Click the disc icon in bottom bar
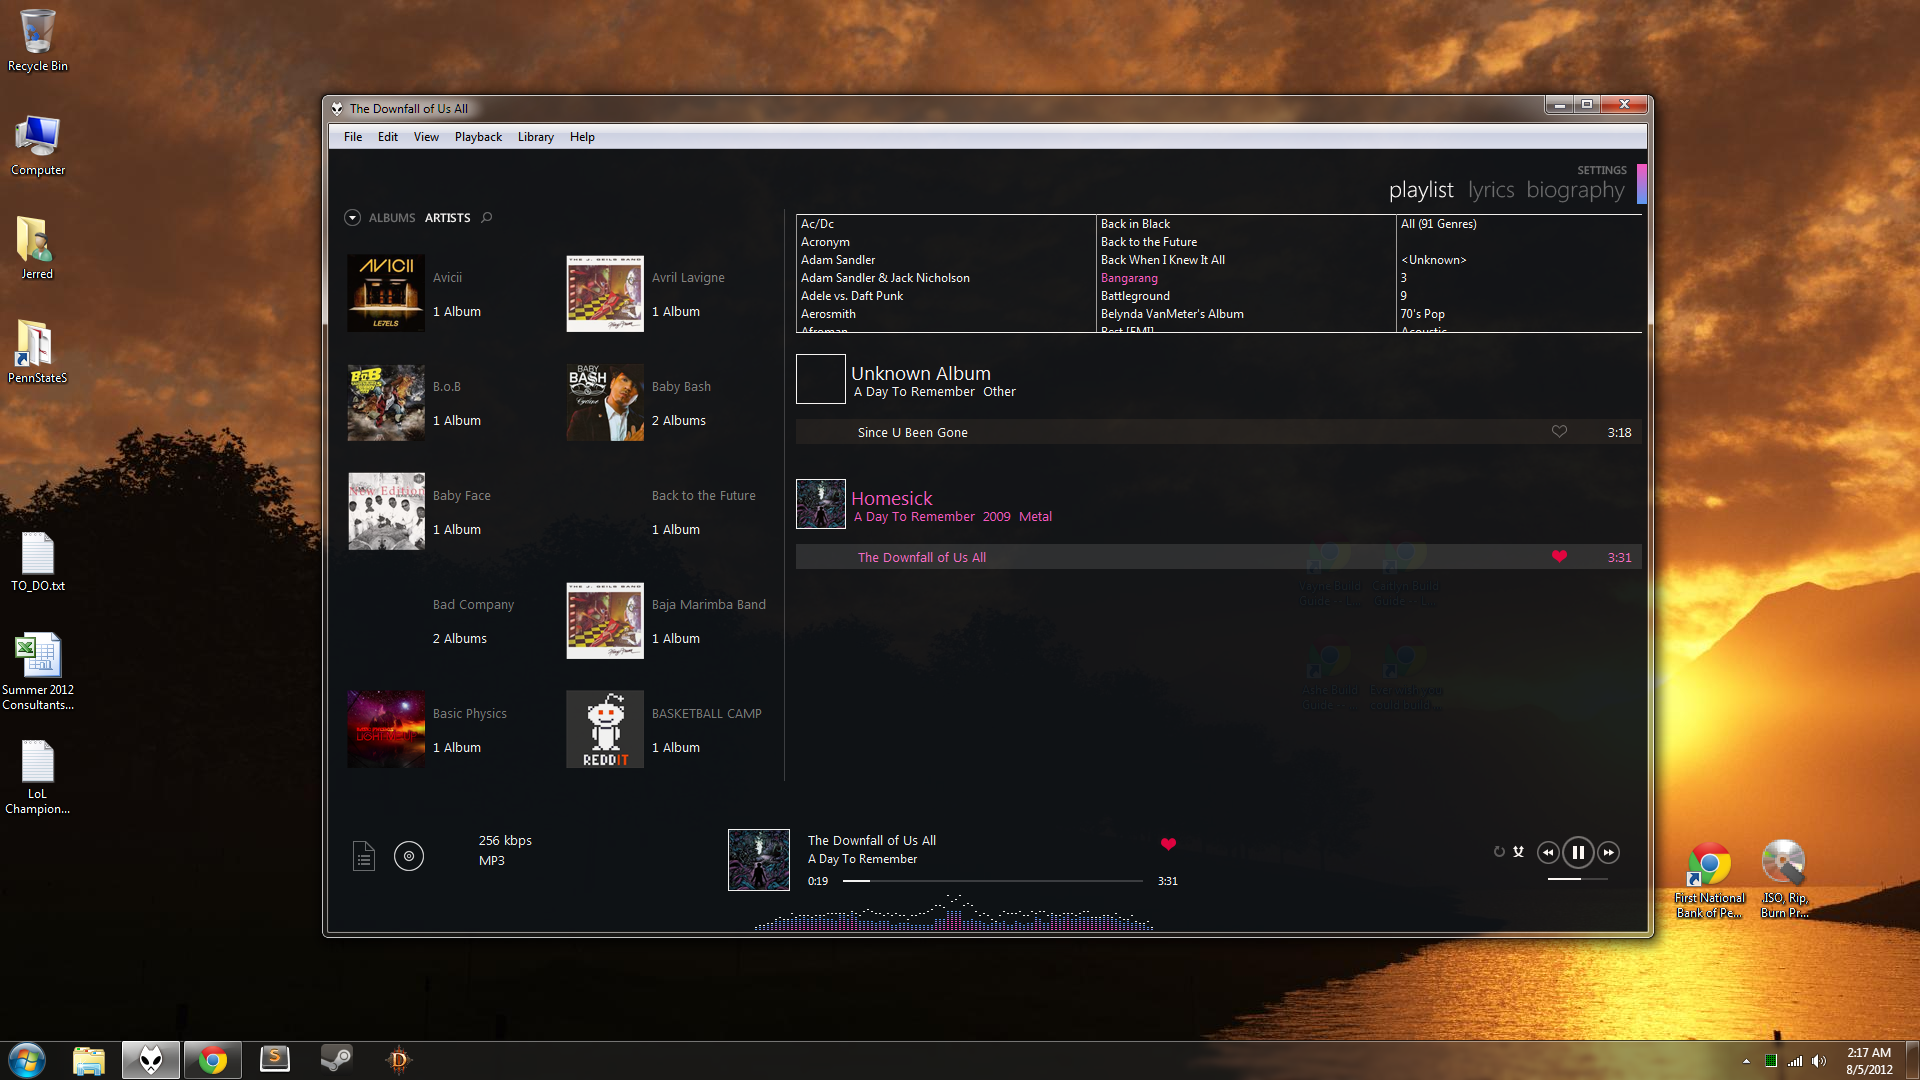Screen dimensions: 1920x1080 pos(409,856)
